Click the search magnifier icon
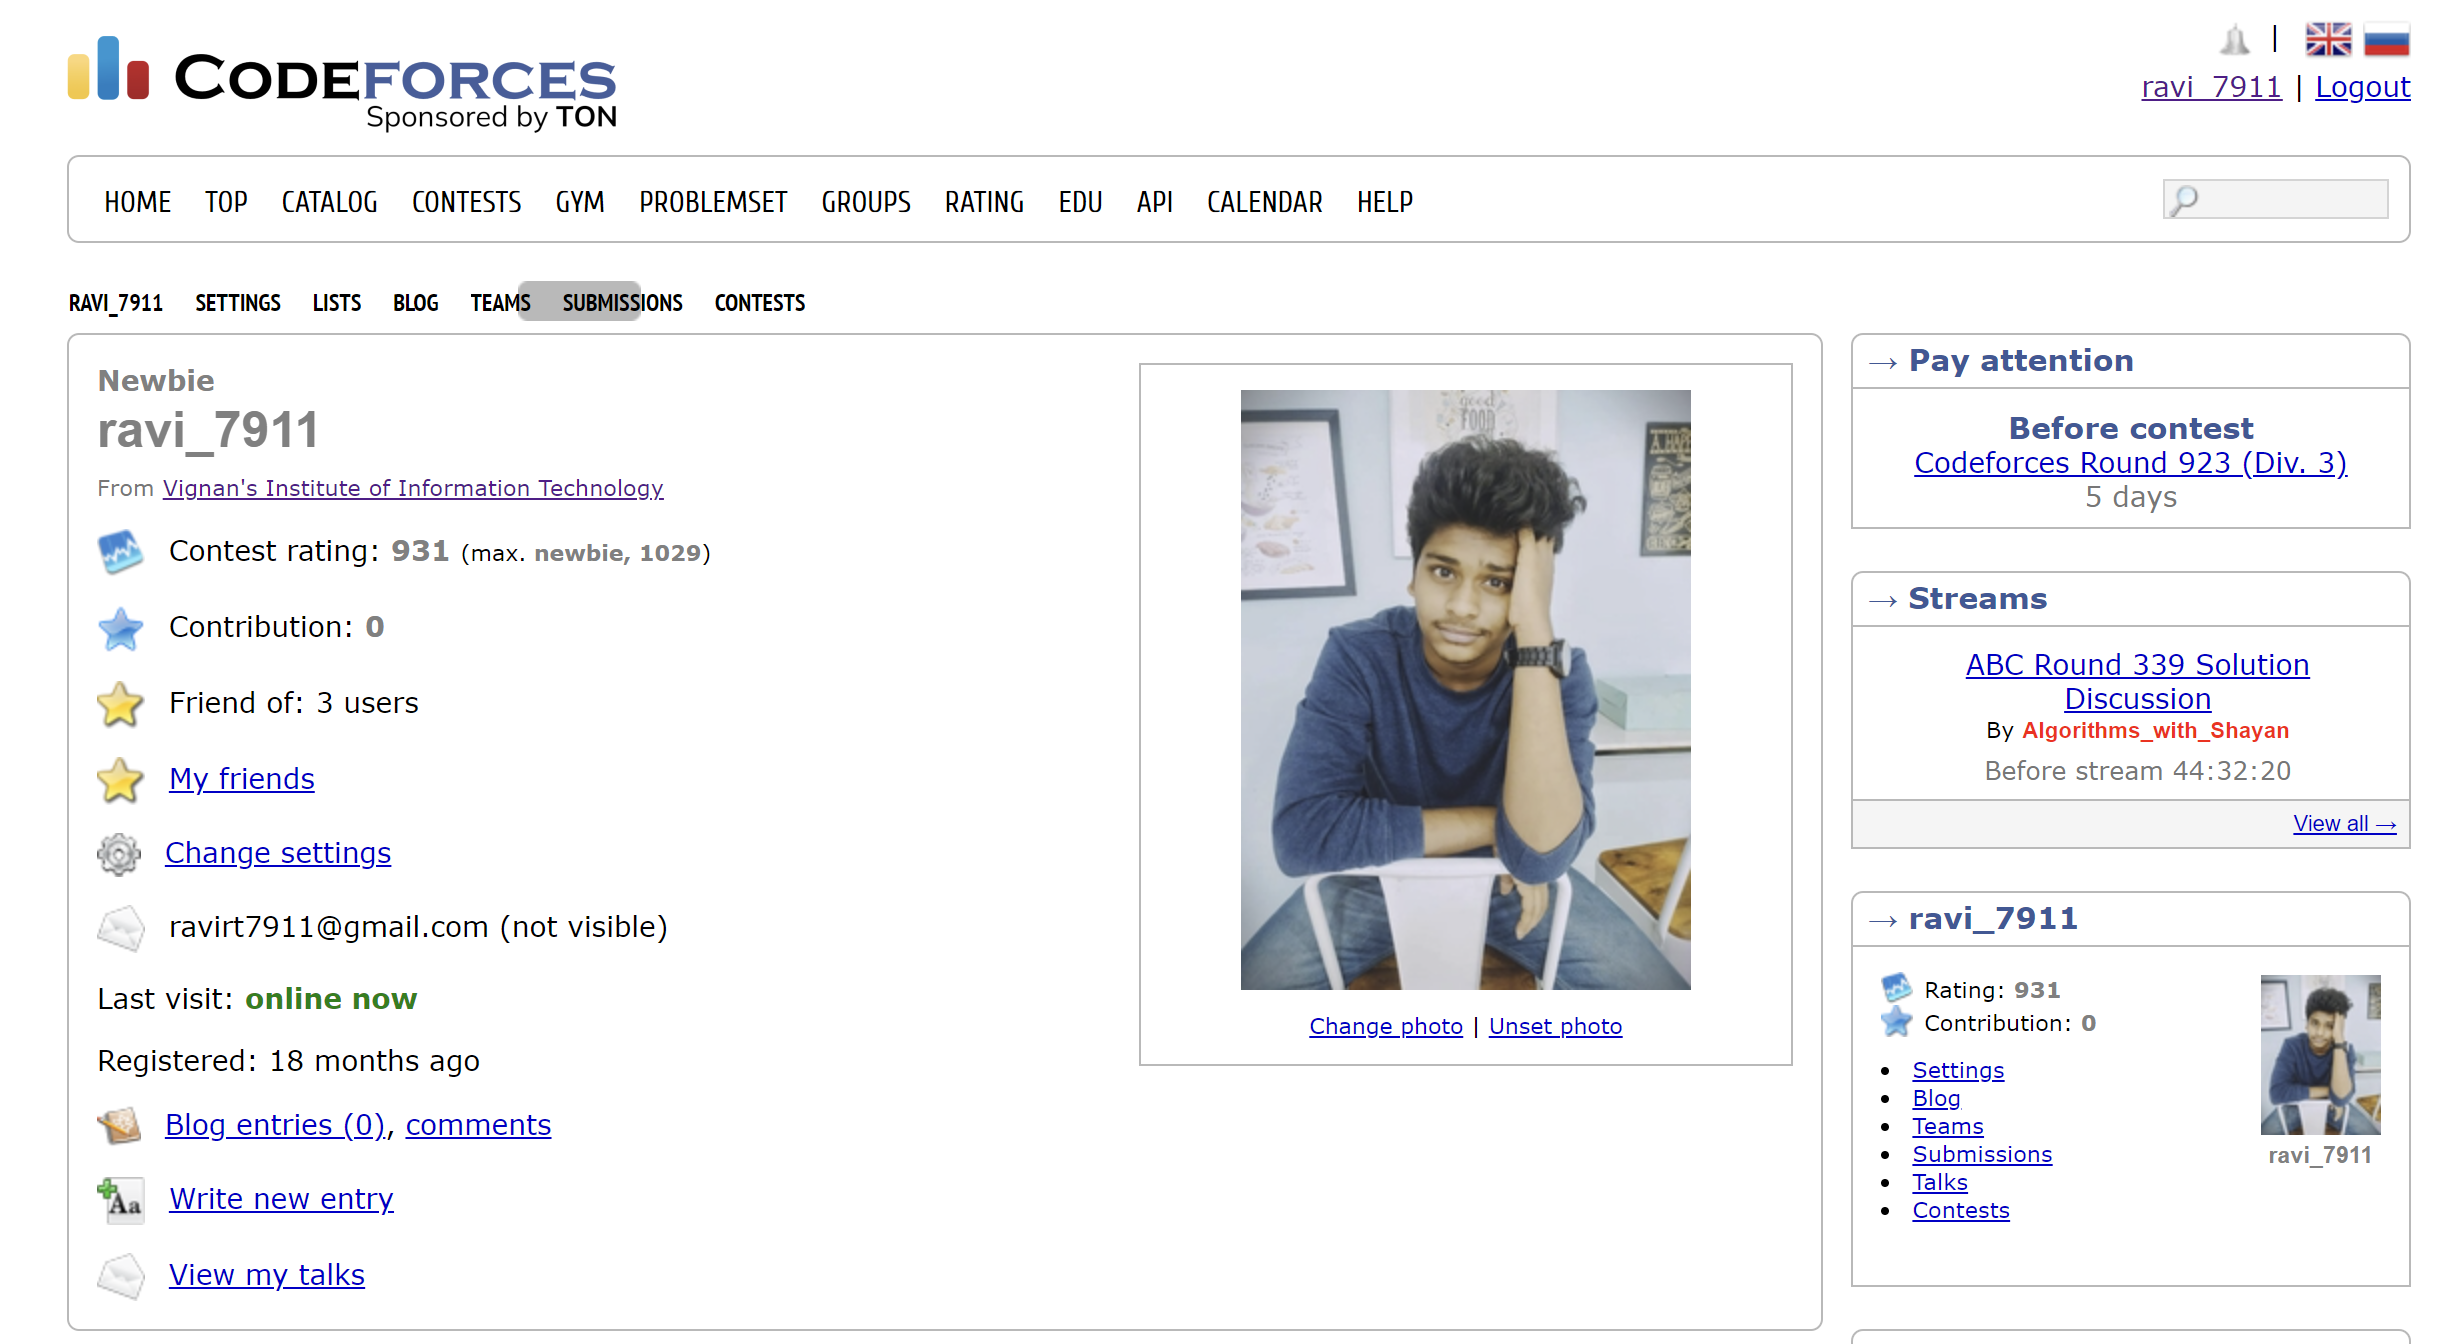Screen dimensions: 2464x1344 pyautogui.click(x=2184, y=200)
